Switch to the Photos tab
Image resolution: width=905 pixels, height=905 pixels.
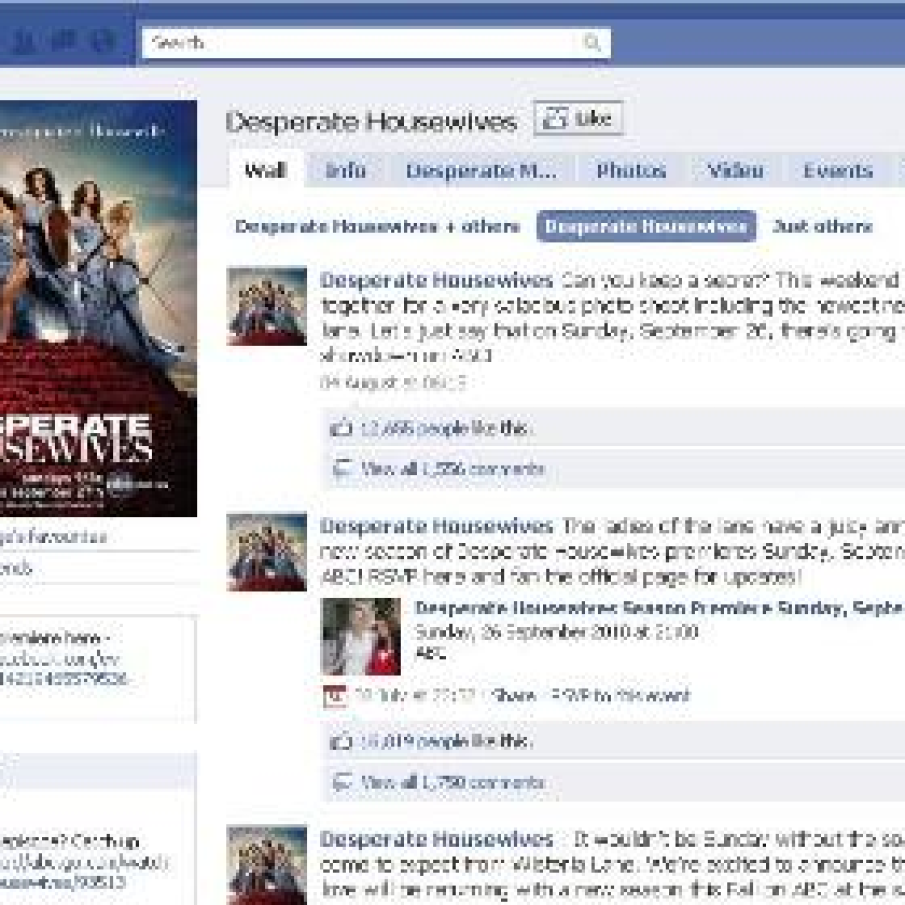pyautogui.click(x=631, y=171)
